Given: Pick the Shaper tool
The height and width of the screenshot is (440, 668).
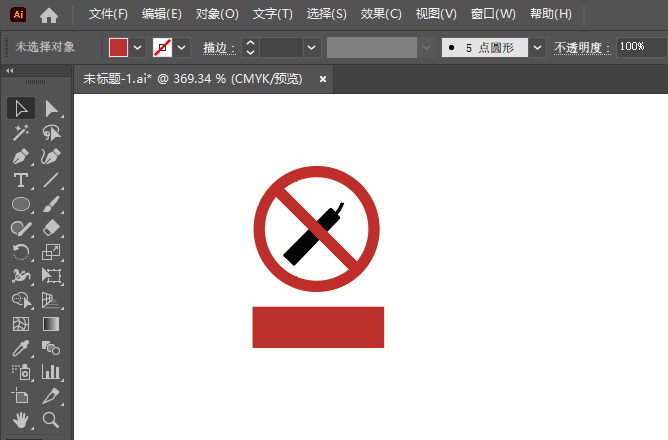Looking at the screenshot, I should [x=21, y=229].
